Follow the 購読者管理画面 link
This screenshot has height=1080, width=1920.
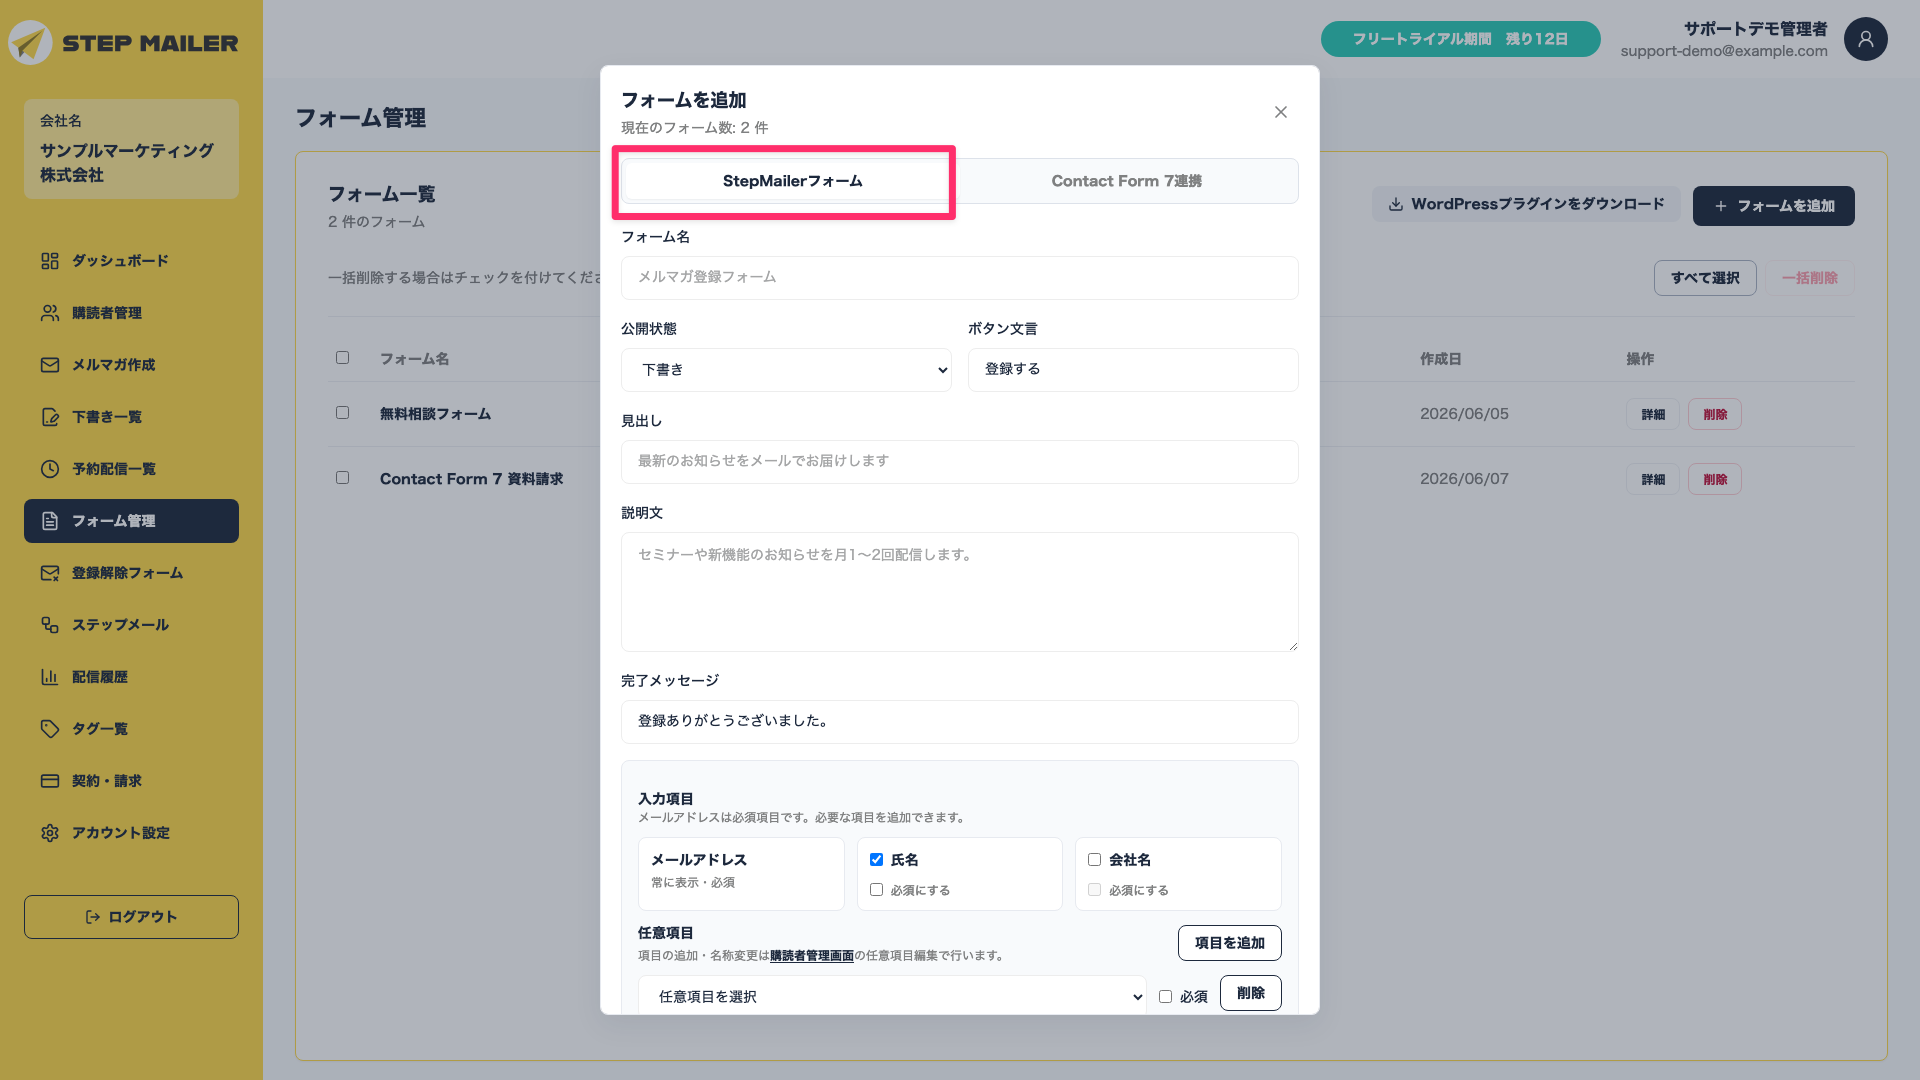(811, 956)
